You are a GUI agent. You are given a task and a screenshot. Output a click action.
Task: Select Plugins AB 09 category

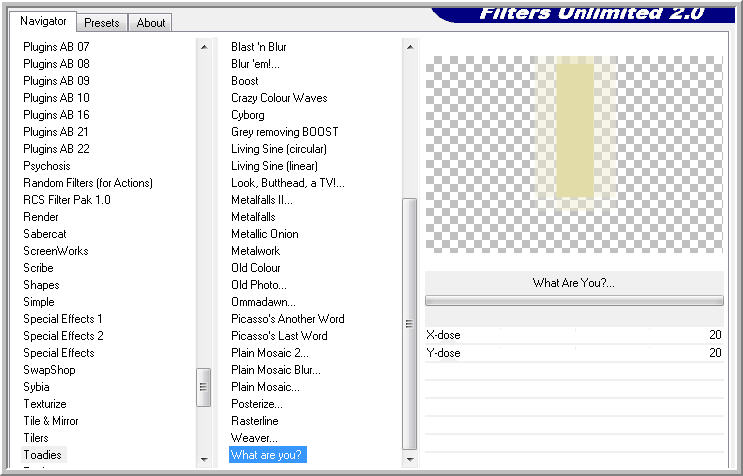point(56,81)
